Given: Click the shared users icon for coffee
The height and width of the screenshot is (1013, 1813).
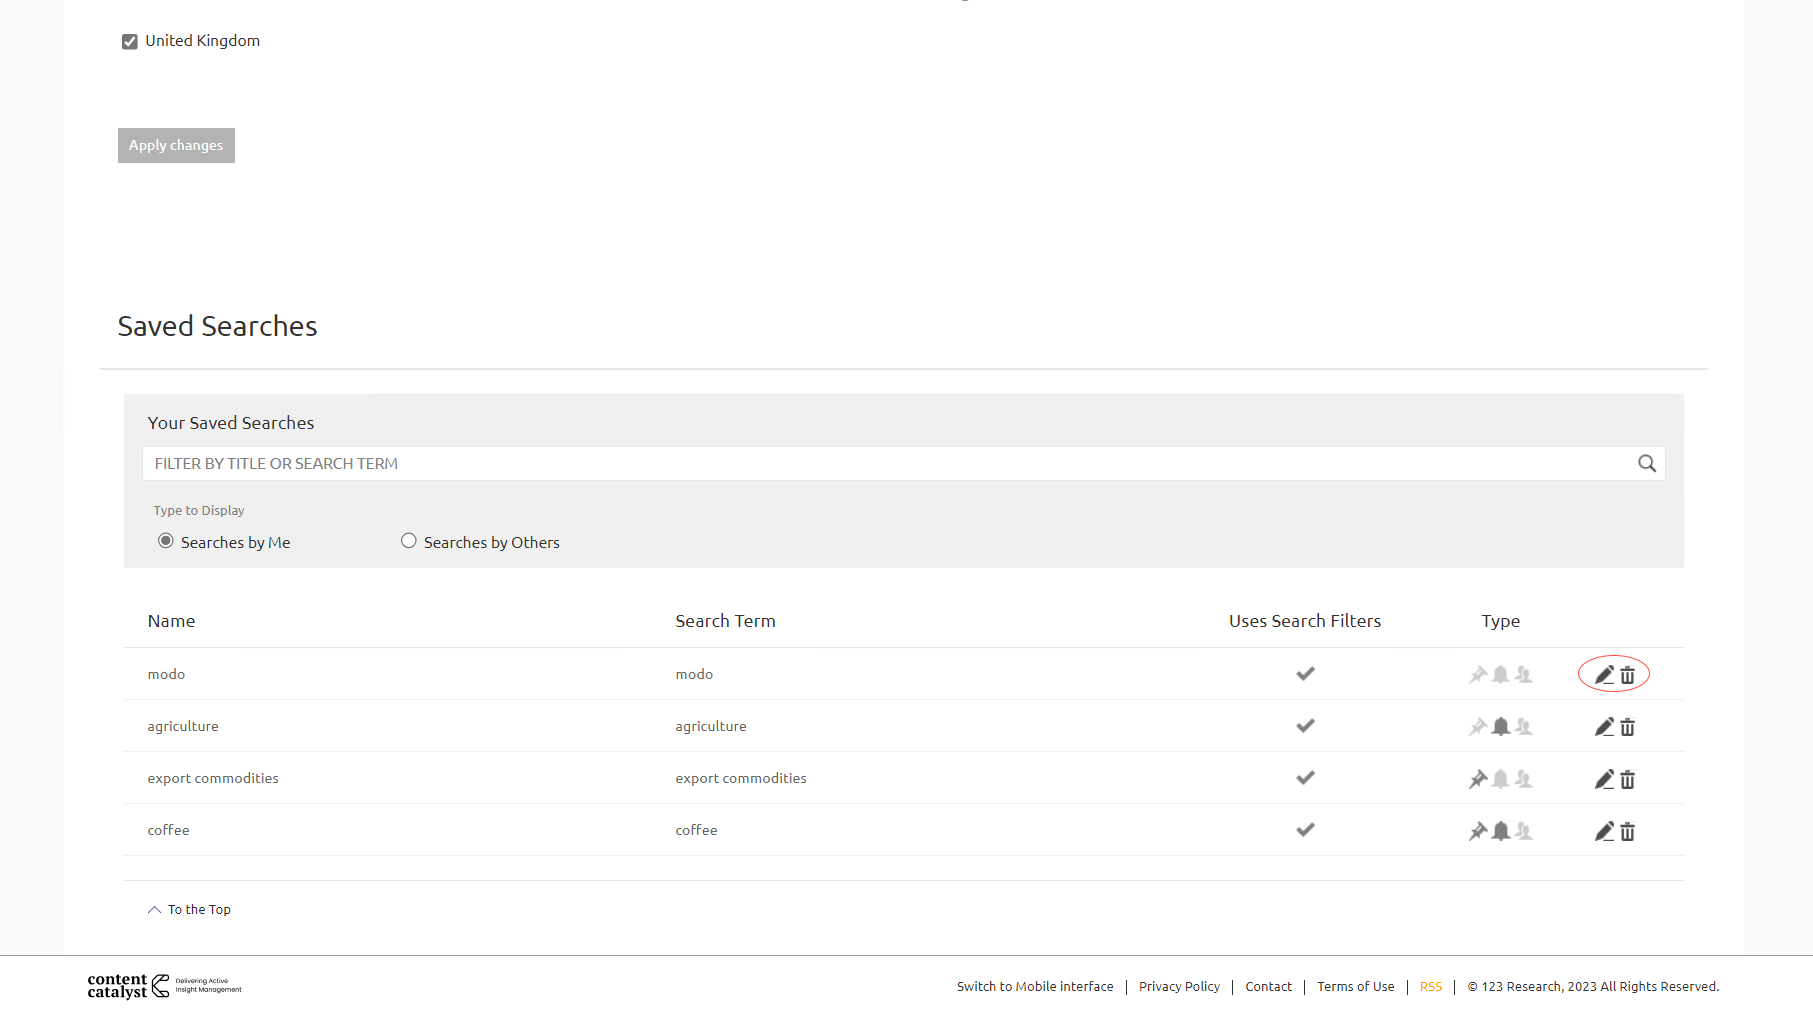Looking at the screenshot, I should tap(1523, 831).
